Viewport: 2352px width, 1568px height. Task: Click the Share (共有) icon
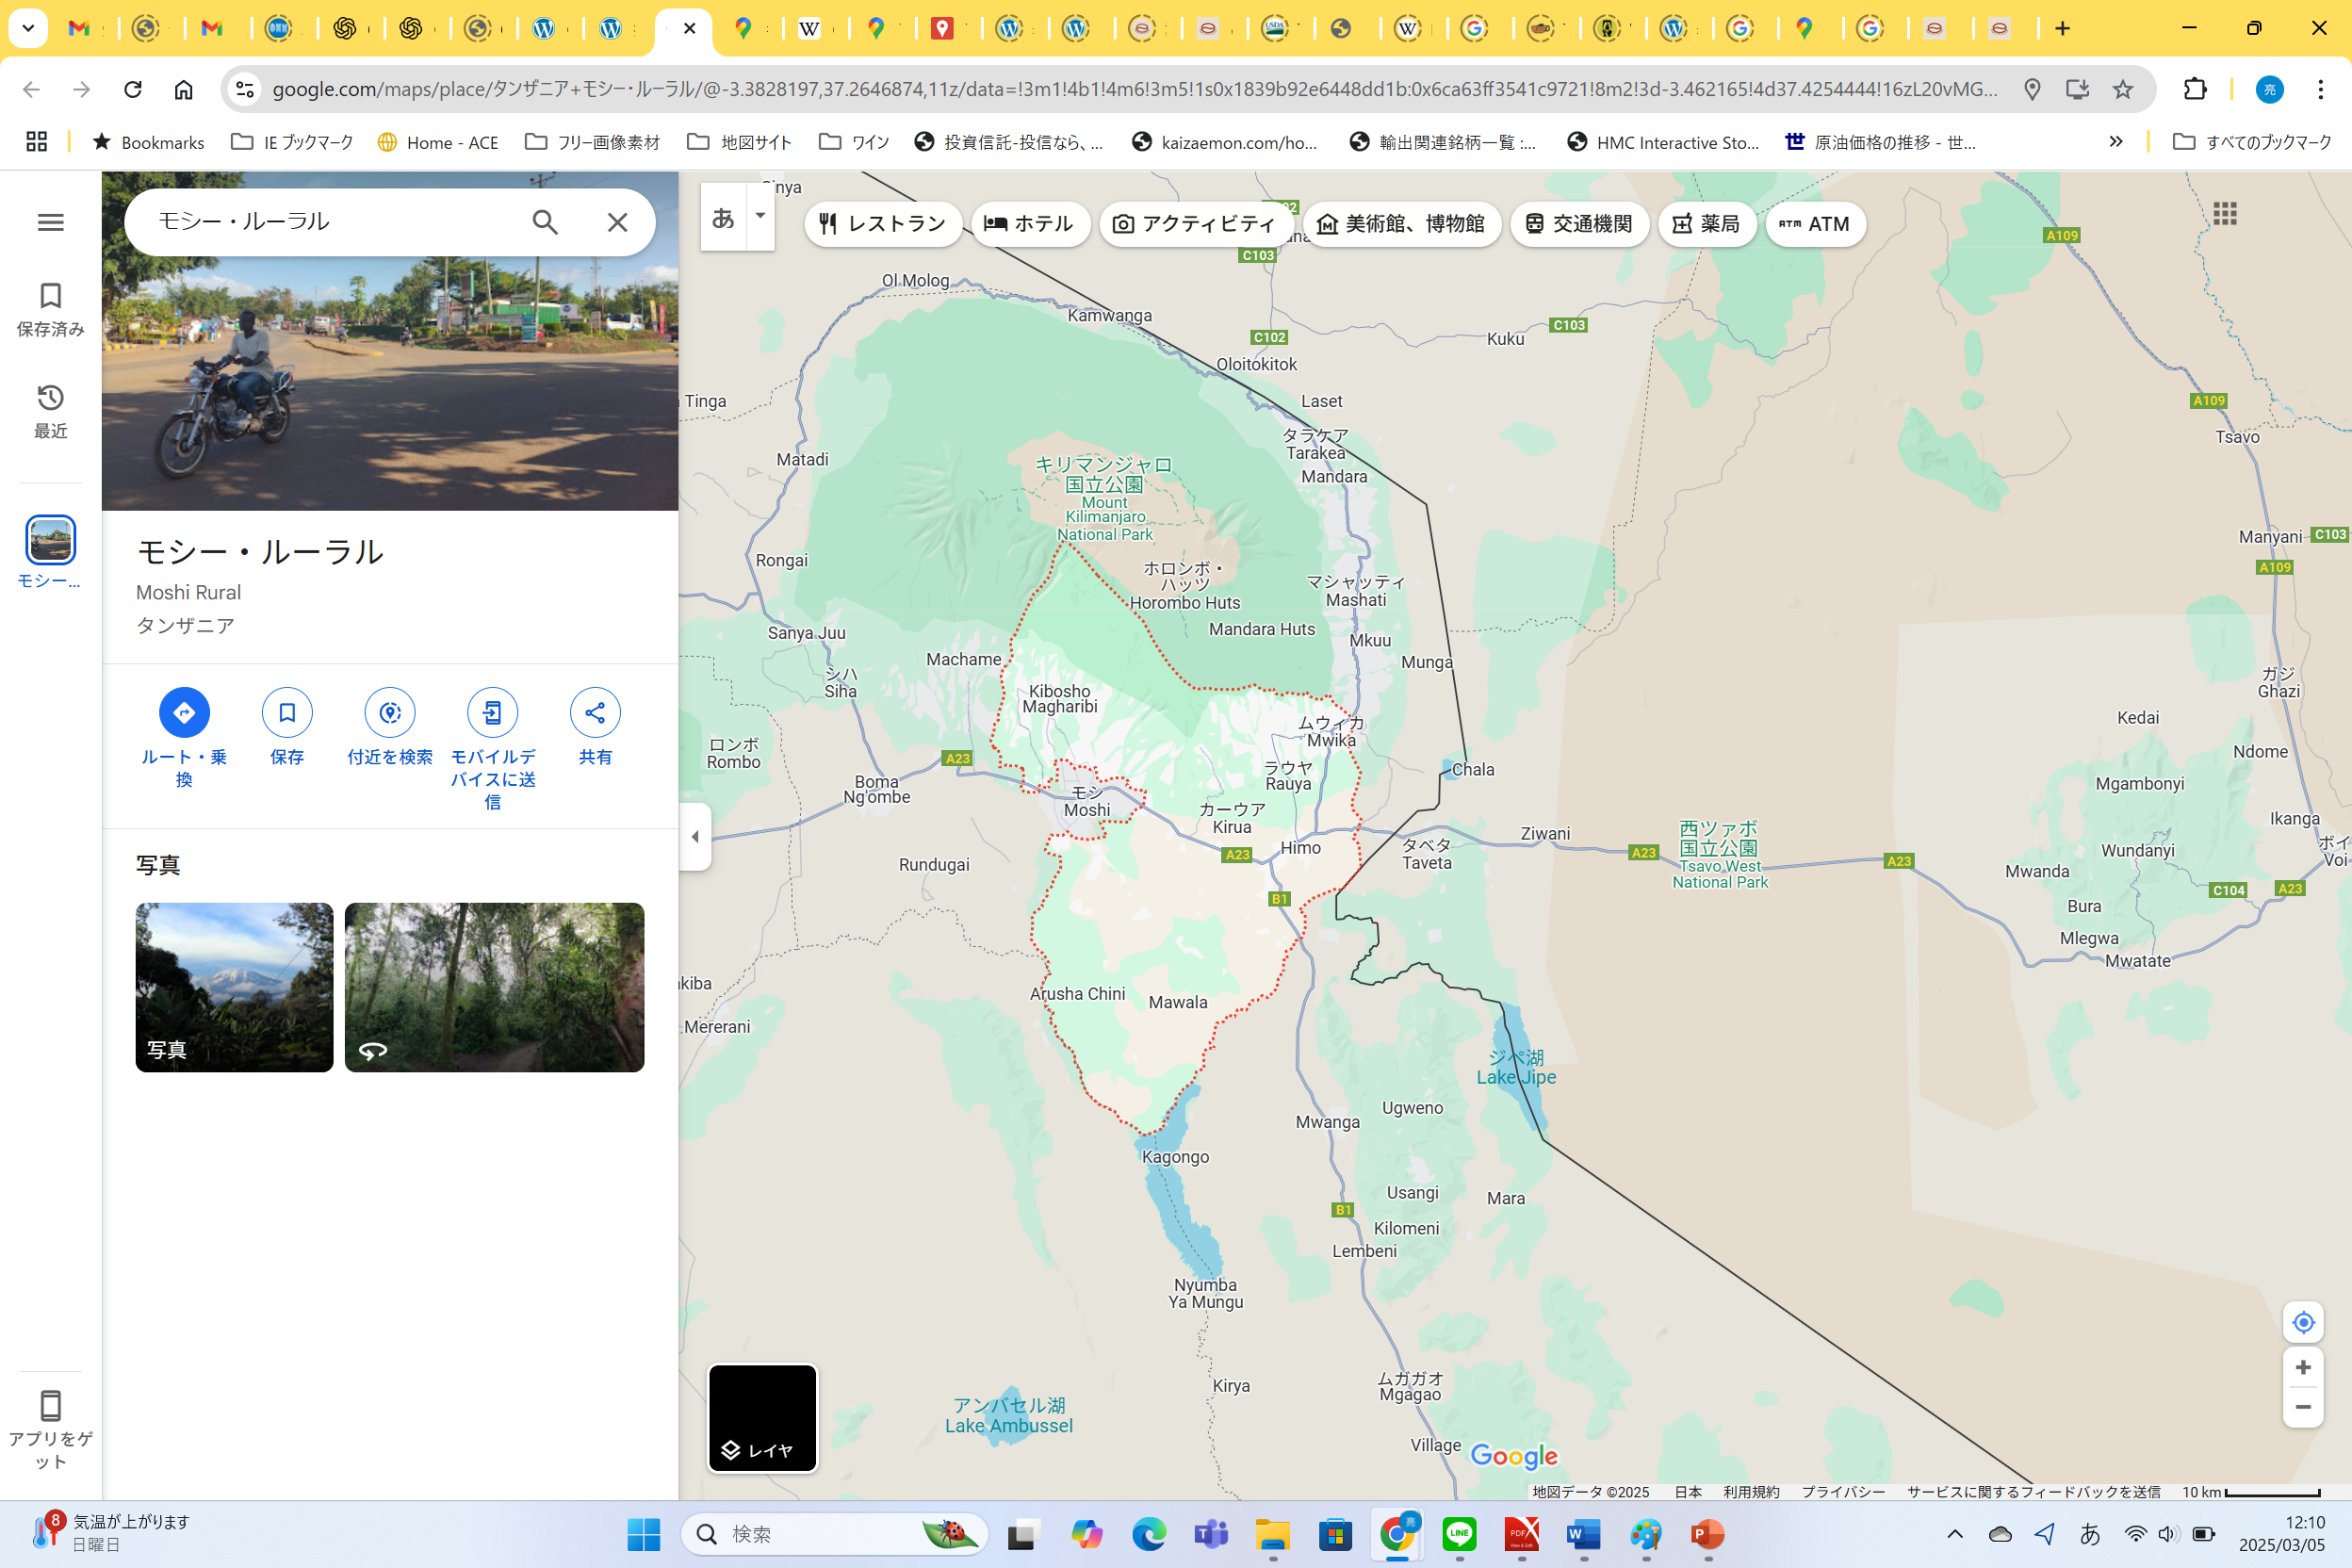tap(595, 713)
